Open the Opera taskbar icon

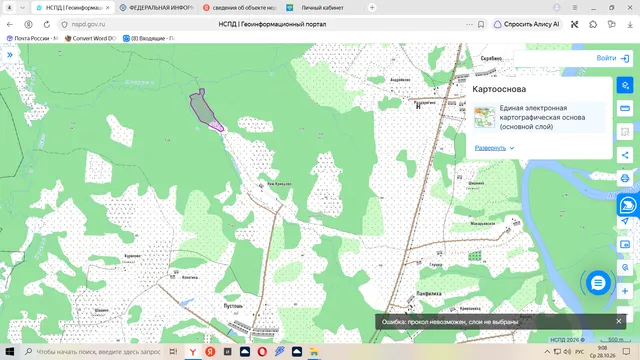[262, 351]
